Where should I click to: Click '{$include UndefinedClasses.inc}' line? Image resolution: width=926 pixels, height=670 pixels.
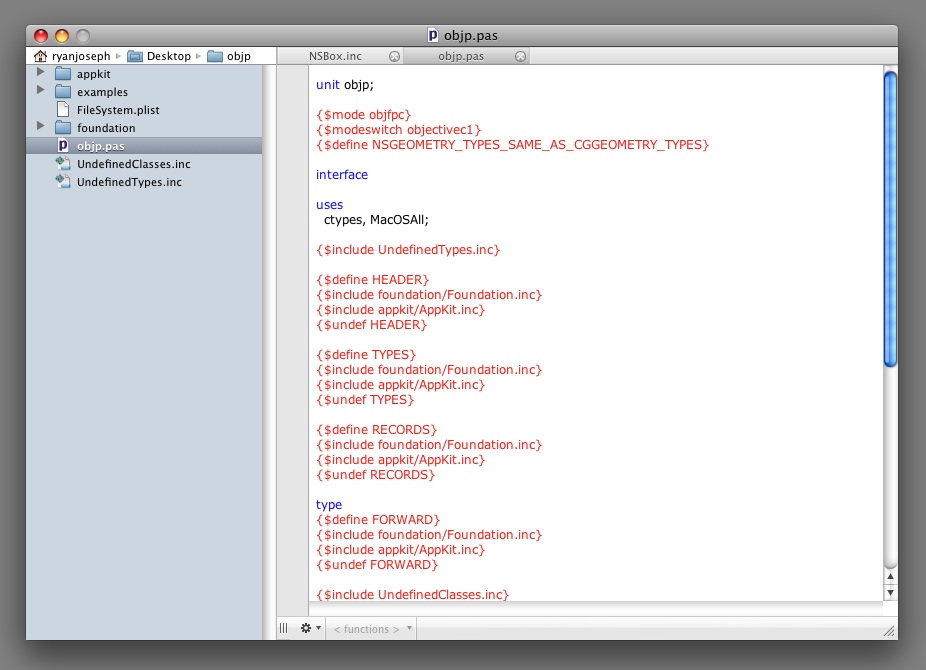(412, 594)
